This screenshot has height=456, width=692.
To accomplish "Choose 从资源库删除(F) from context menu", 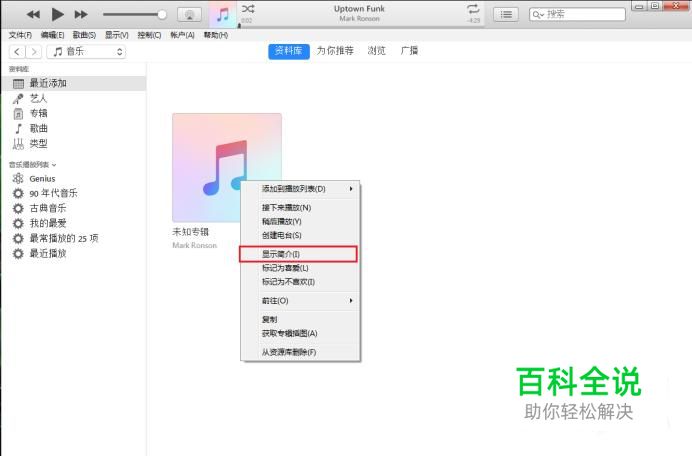I will point(300,352).
